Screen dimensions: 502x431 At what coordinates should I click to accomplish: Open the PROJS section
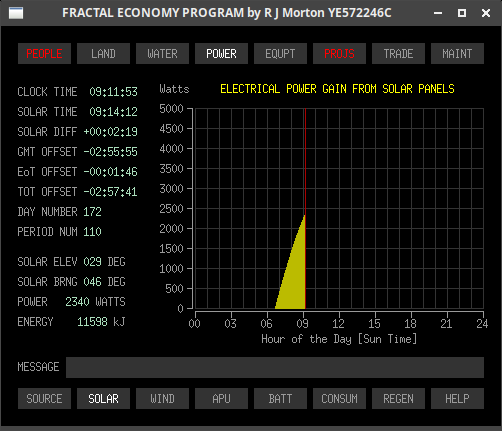pyautogui.click(x=339, y=53)
